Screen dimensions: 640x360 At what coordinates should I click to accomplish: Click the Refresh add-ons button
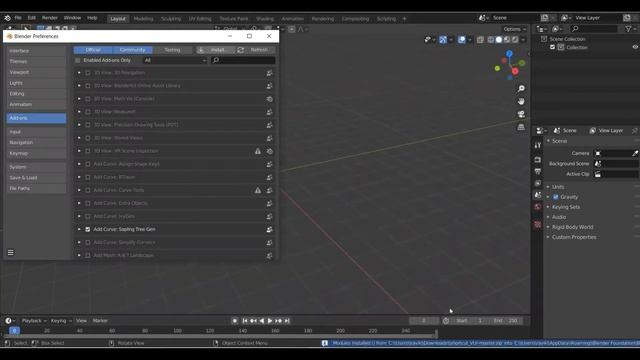(x=256, y=50)
